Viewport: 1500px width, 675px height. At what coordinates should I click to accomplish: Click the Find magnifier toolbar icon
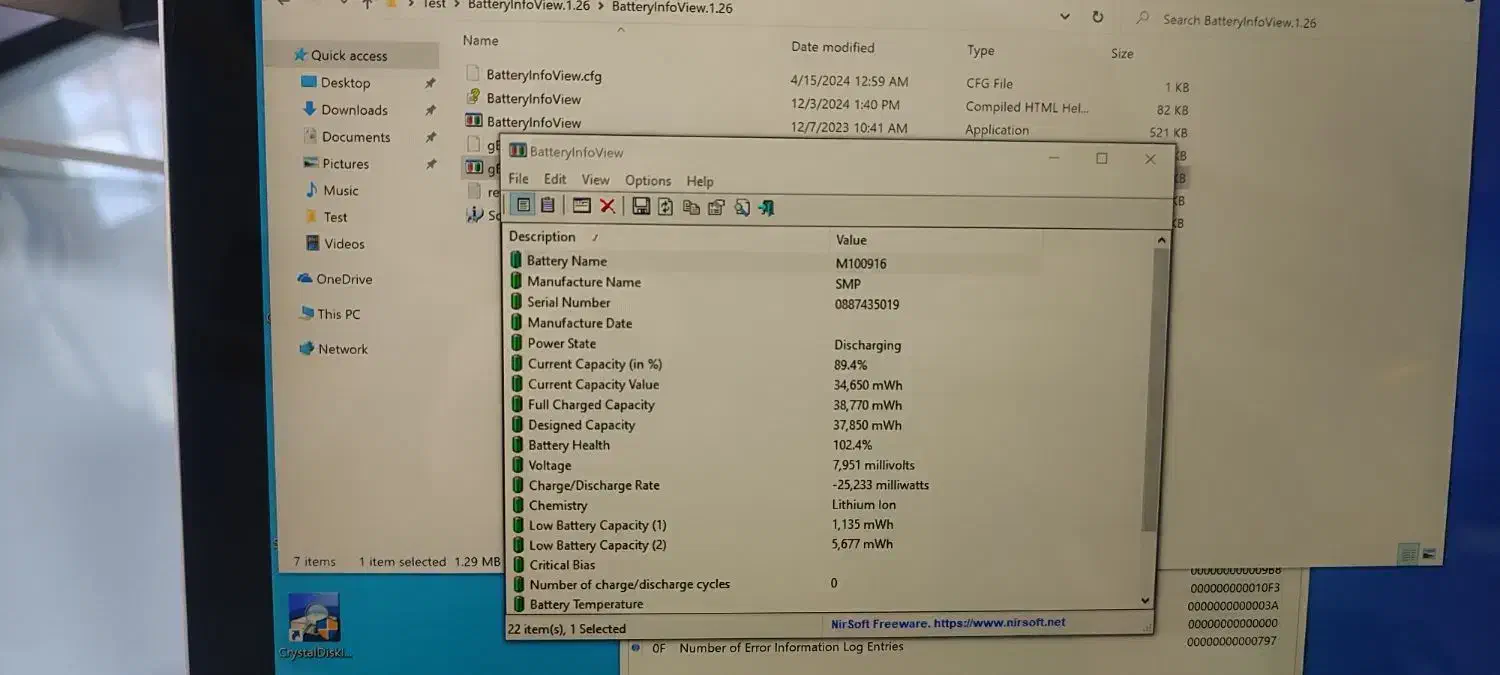pos(742,207)
